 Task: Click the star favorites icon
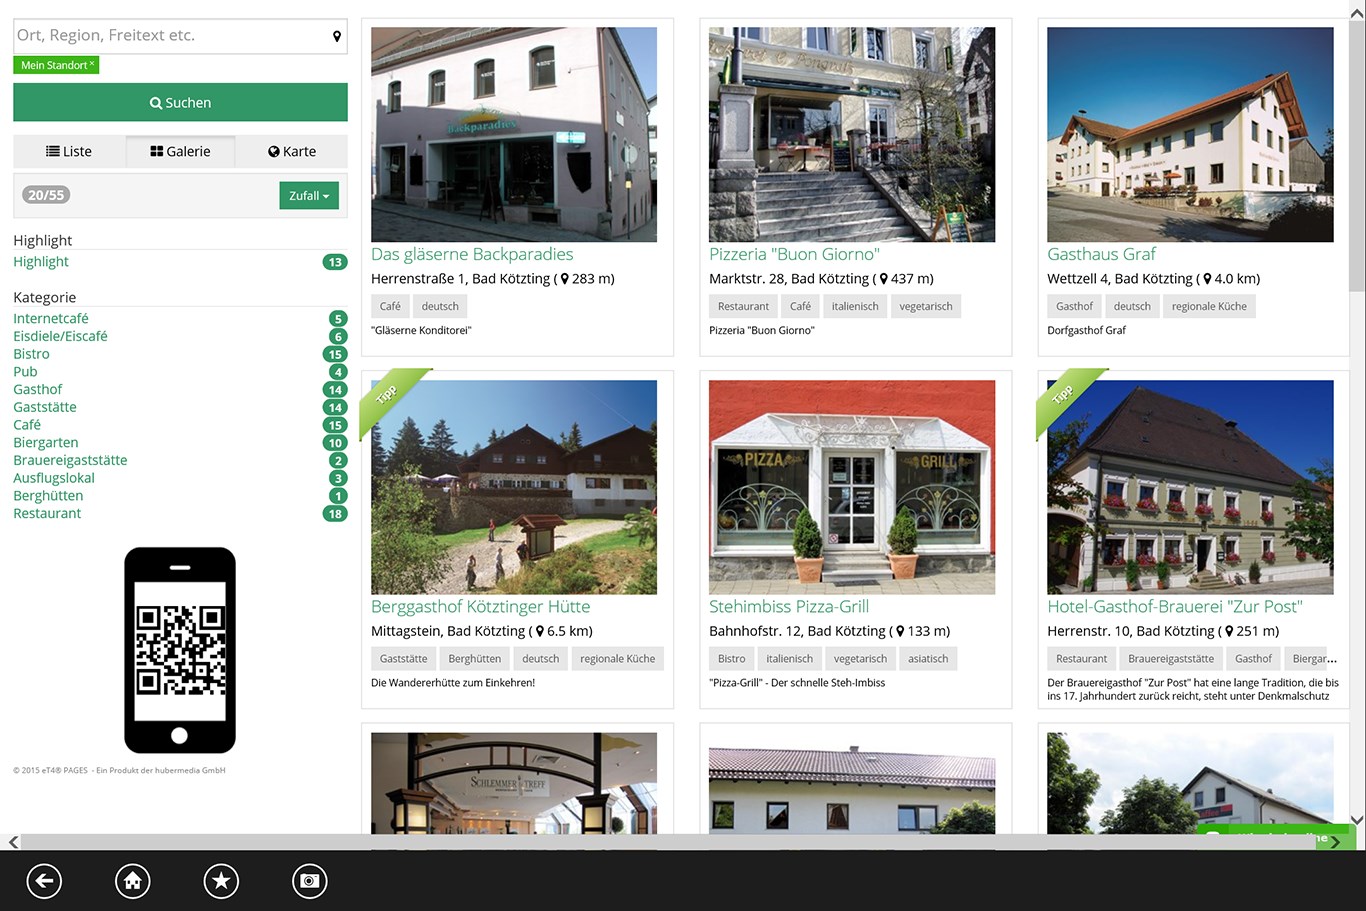(221, 881)
